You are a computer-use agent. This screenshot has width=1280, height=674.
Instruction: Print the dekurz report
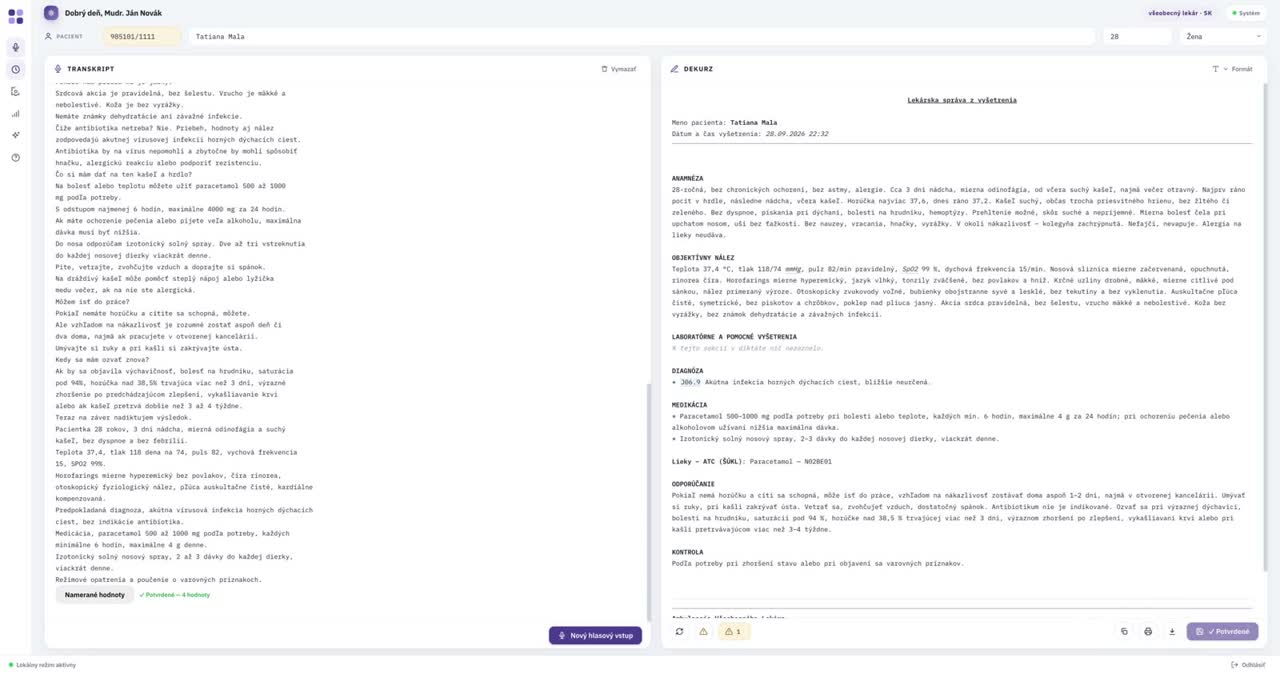[x=1148, y=632]
